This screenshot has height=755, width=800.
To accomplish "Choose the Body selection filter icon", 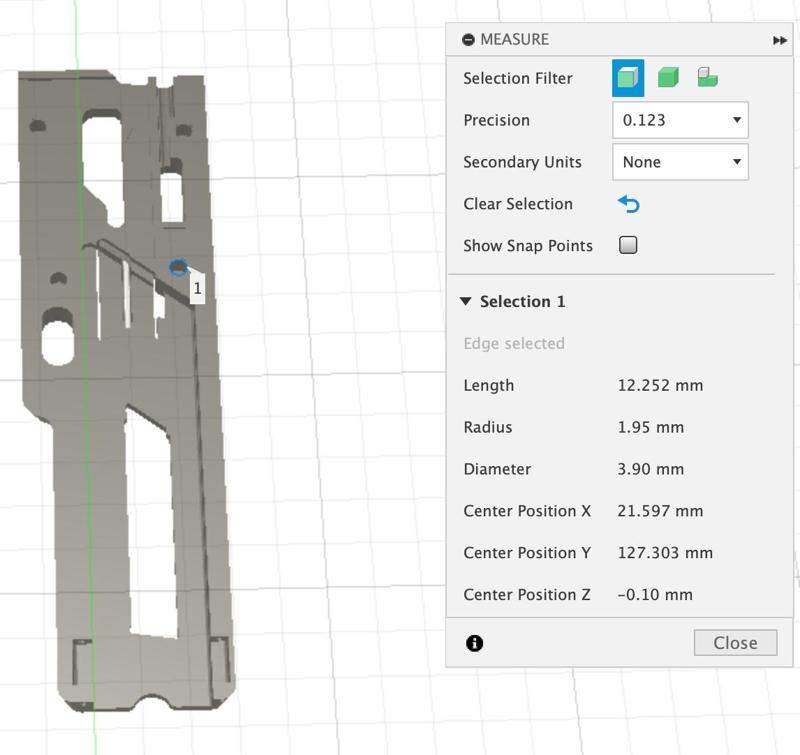I will click(x=668, y=78).
